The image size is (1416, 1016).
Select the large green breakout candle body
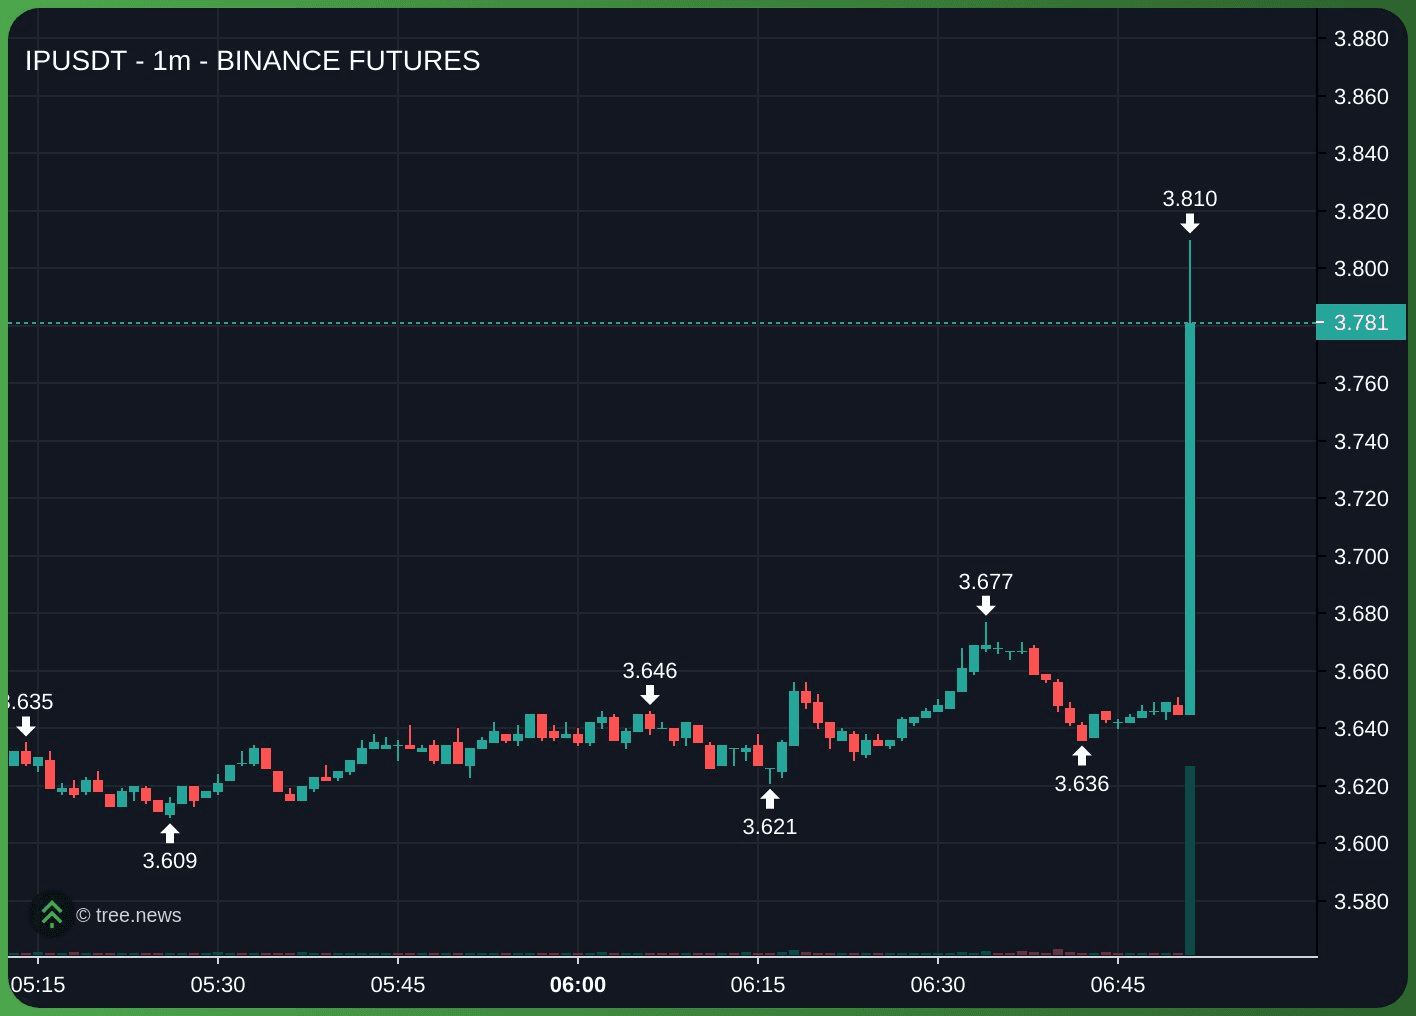(1190, 520)
